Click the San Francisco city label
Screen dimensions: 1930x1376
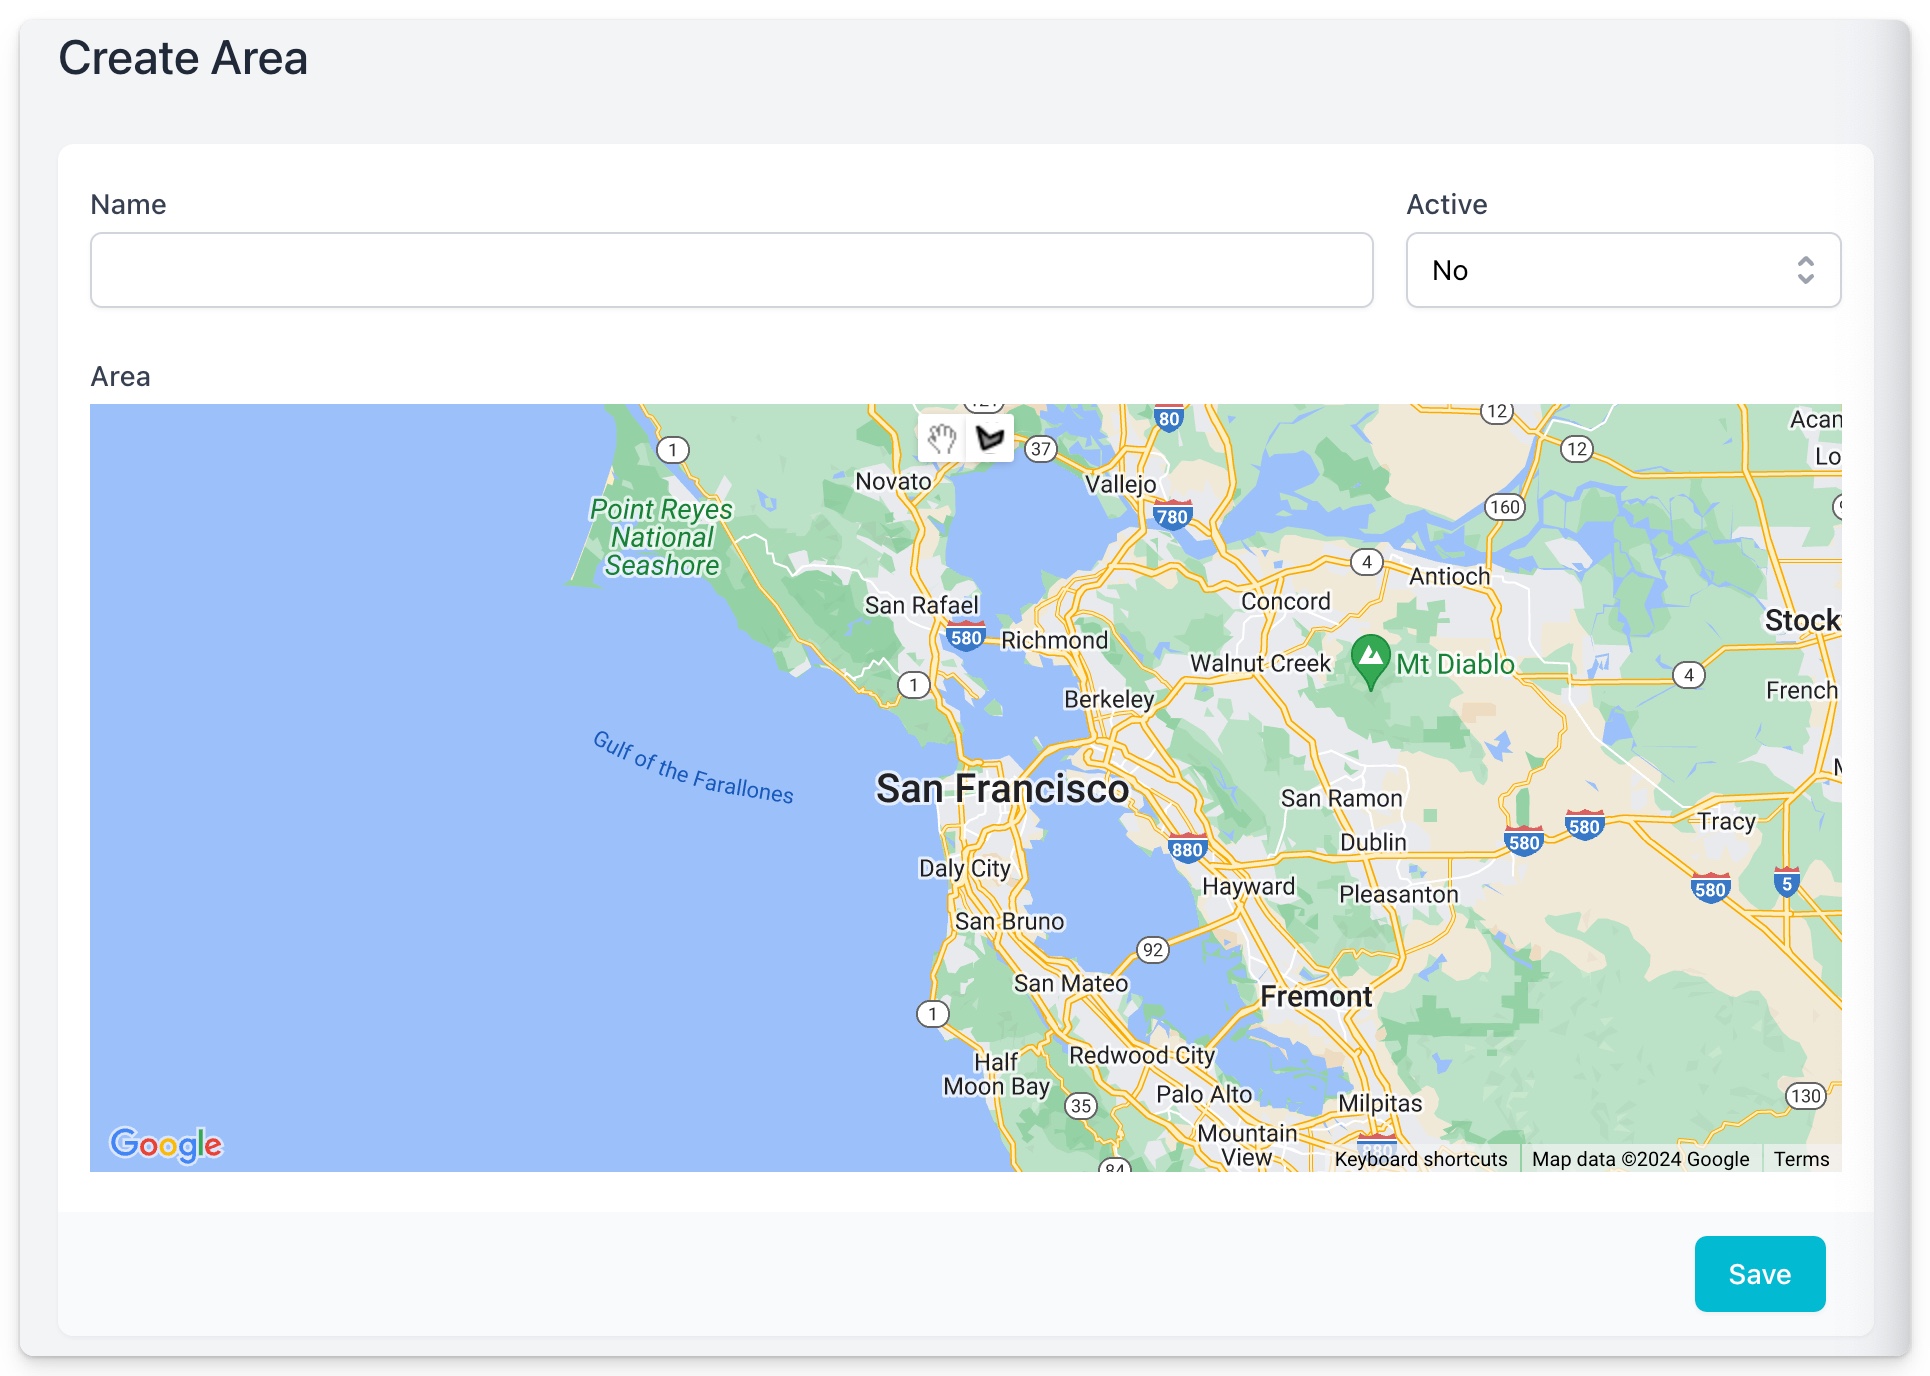click(1002, 788)
